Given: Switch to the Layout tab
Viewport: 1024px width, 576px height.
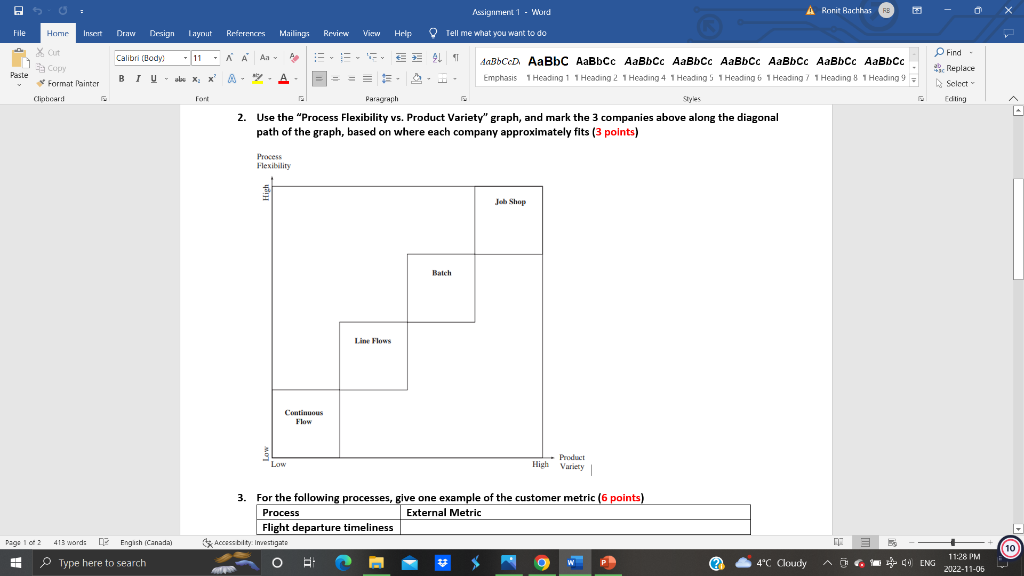Looking at the screenshot, I should pyautogui.click(x=200, y=33).
